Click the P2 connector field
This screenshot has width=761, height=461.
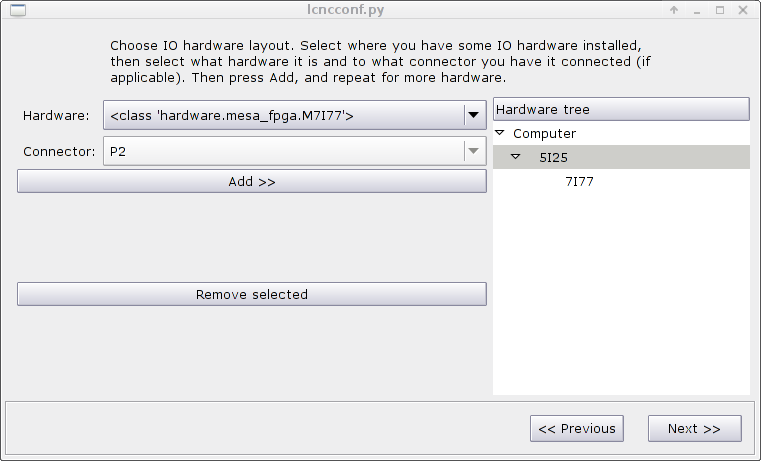point(283,151)
